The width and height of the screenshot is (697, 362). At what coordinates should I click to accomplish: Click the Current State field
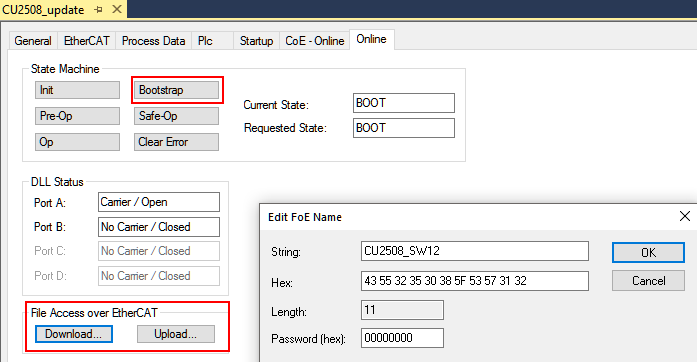[404, 103]
